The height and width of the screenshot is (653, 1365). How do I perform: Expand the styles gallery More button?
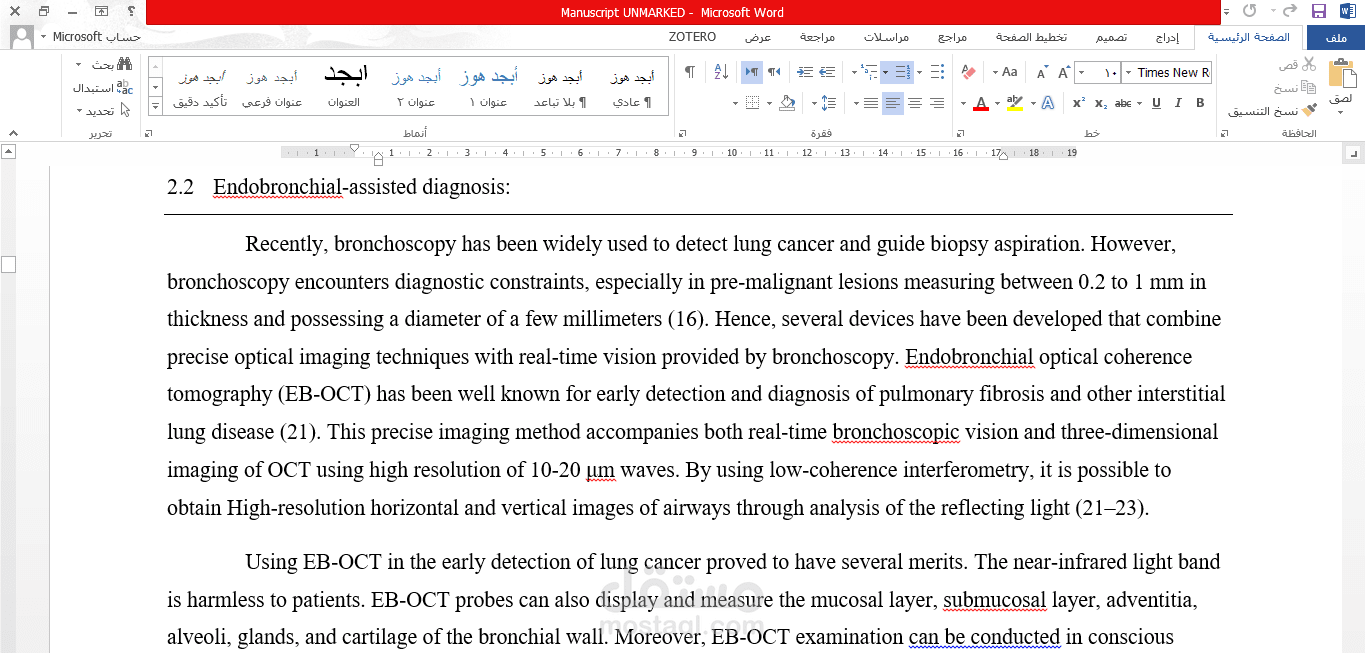pos(155,106)
